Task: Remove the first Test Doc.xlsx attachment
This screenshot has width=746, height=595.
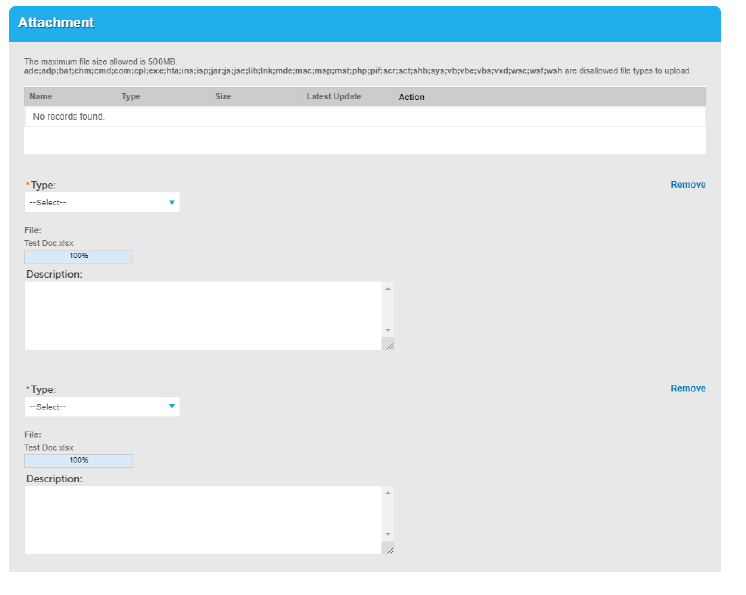Action: [x=687, y=185]
